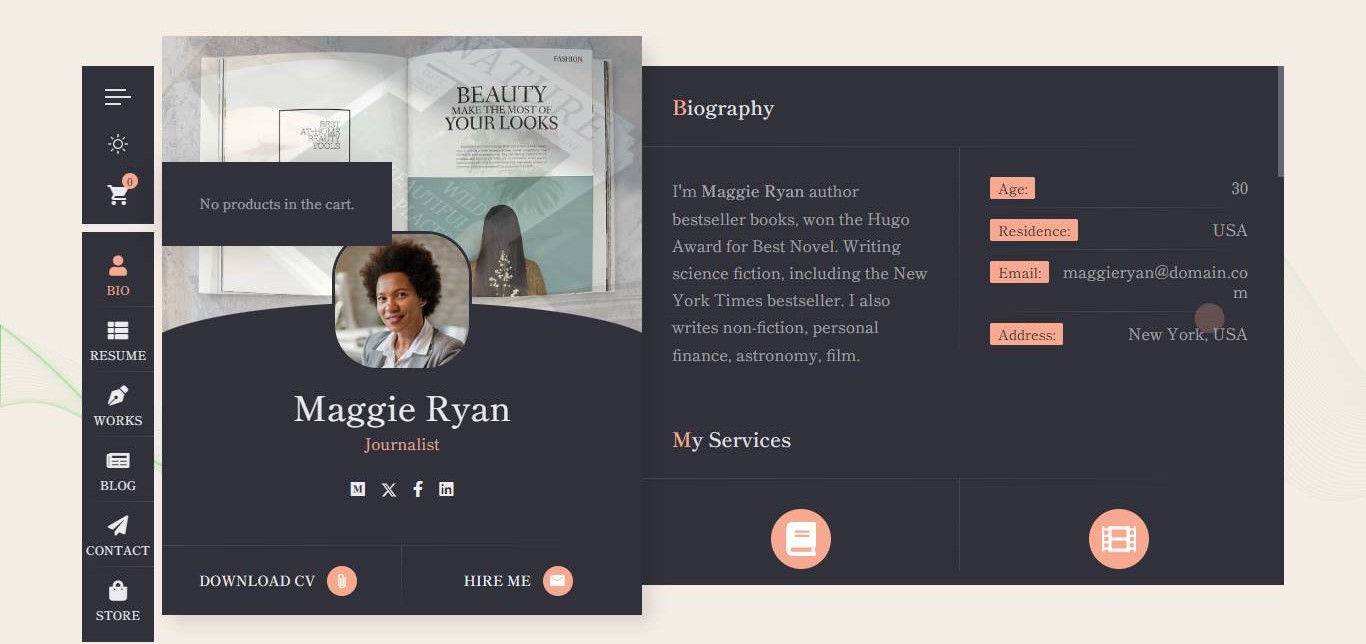The width and height of the screenshot is (1366, 644).
Task: Navigate to the Works section
Action: [118, 405]
